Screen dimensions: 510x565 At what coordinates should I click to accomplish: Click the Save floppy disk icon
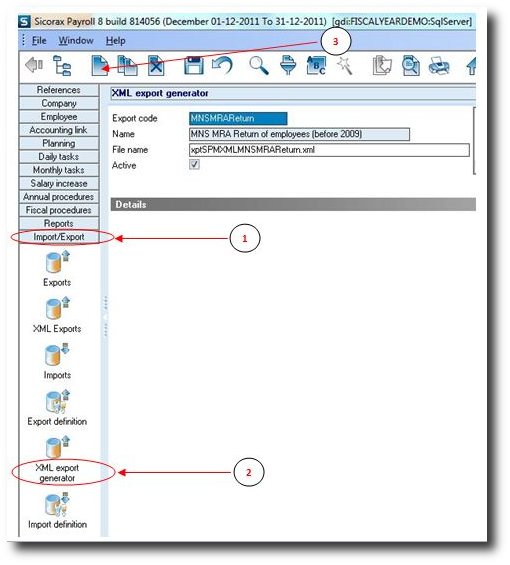[194, 66]
